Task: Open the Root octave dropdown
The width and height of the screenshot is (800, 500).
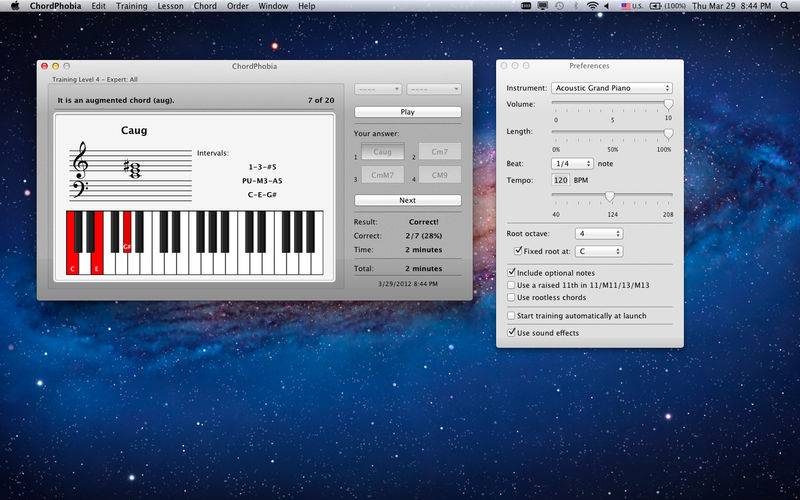Action: (x=598, y=234)
